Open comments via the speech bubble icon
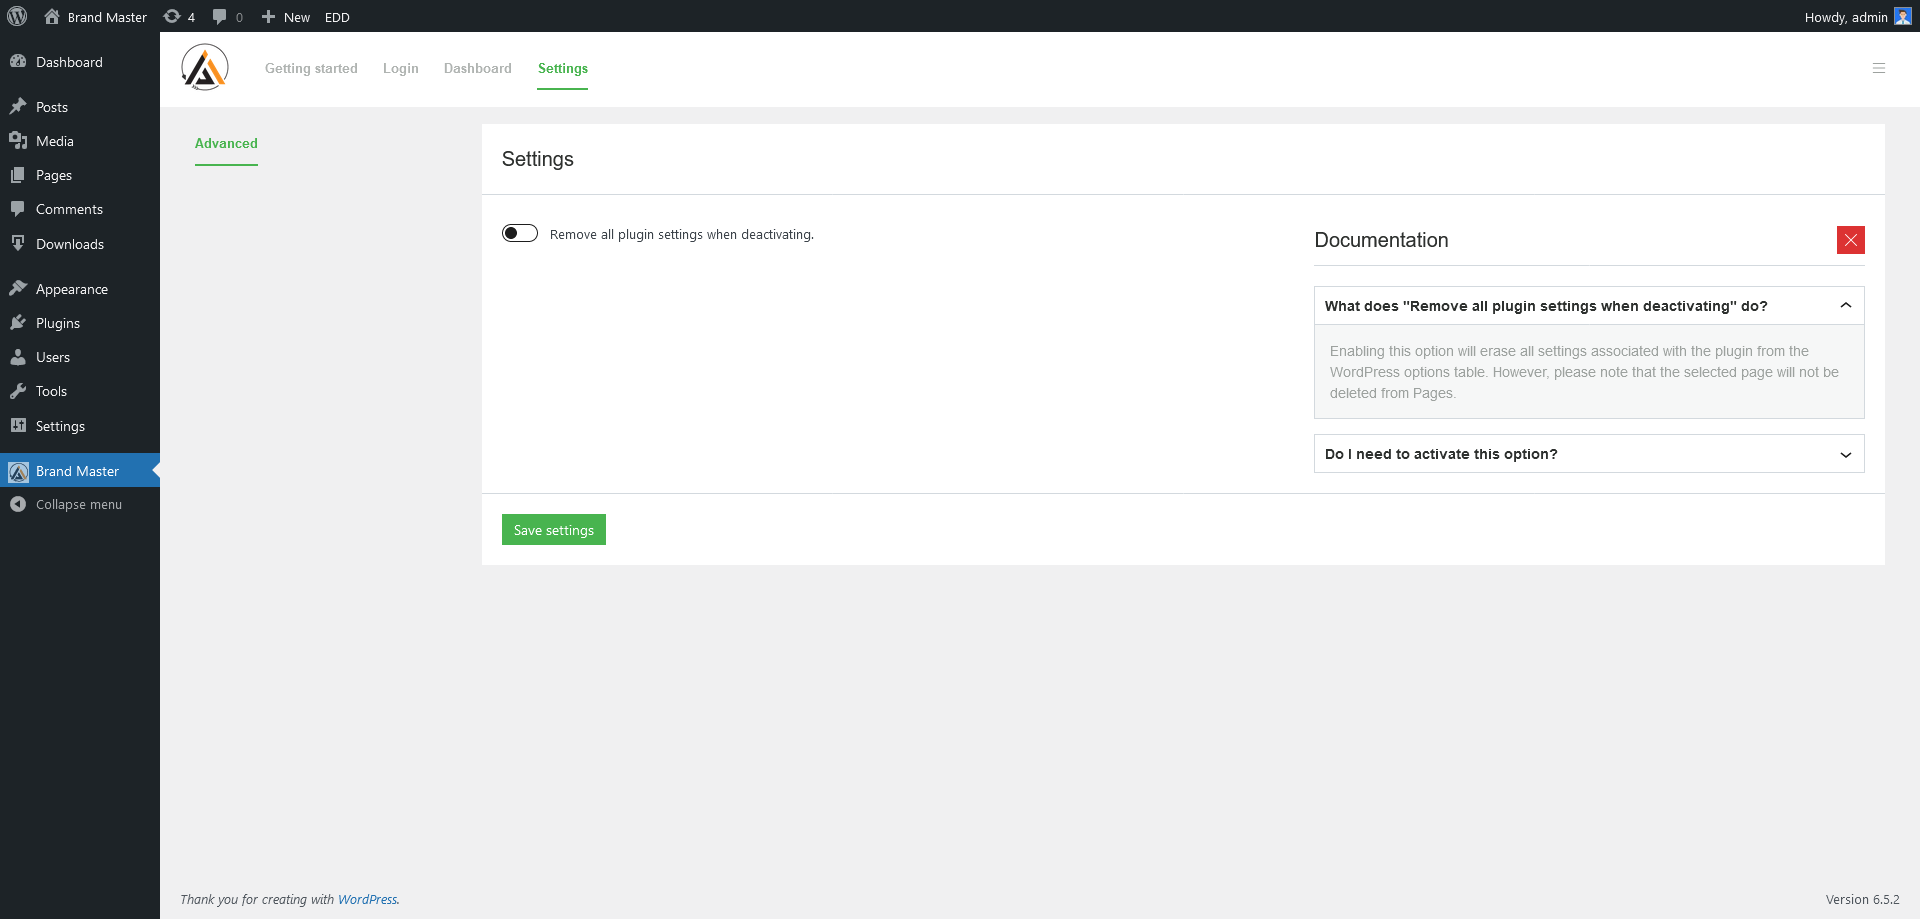The image size is (1920, 919). pos(219,16)
